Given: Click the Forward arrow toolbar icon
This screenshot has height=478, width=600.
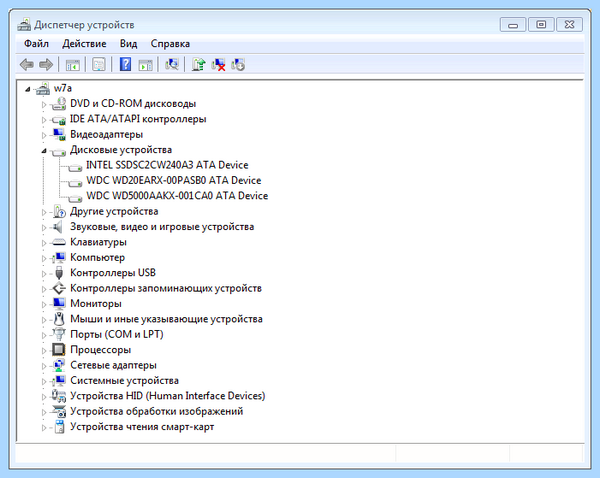Looking at the screenshot, I should [x=46, y=65].
